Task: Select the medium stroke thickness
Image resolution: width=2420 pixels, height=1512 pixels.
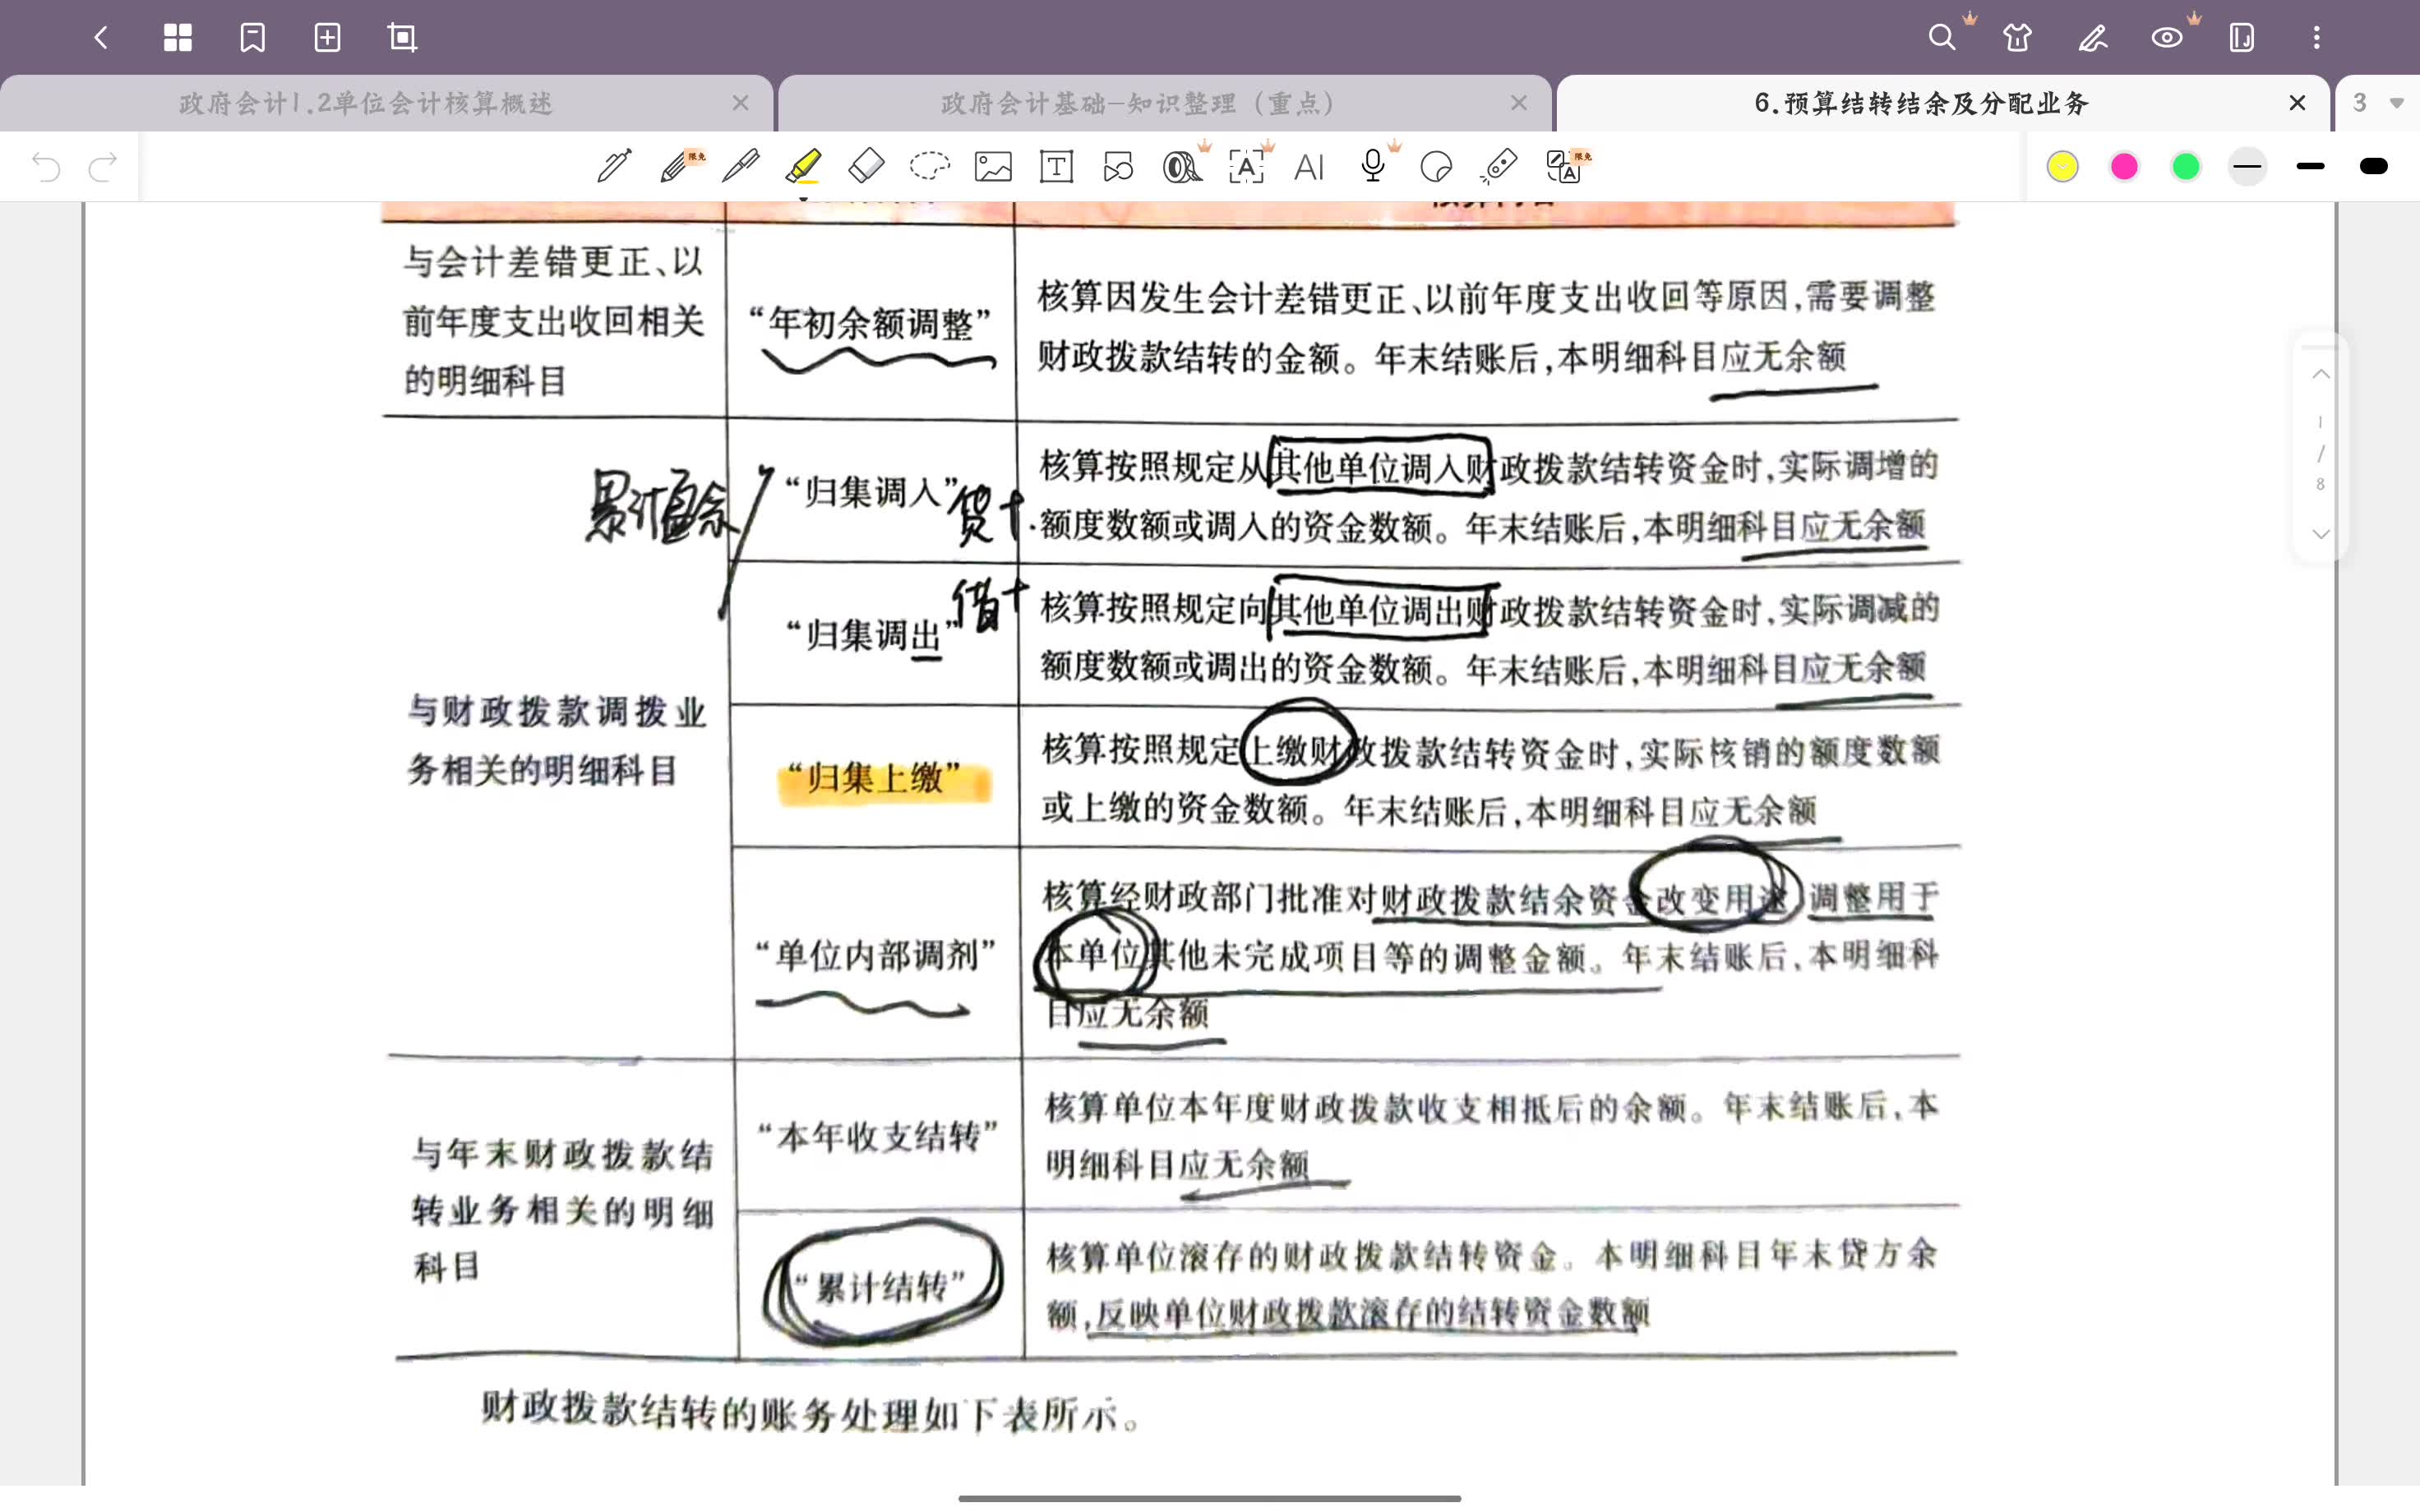Action: pyautogui.click(x=2310, y=166)
